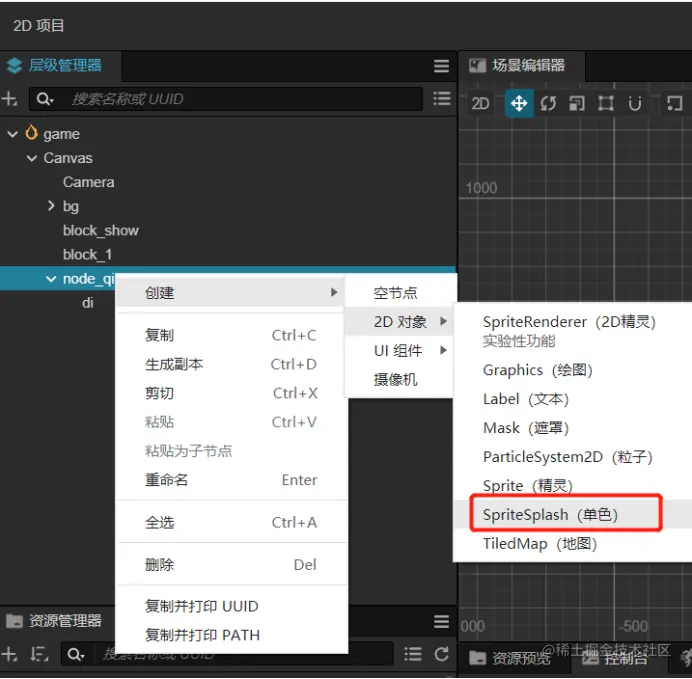This screenshot has width=692, height=679.
Task: Click the scene editor tab icon
Action: [x=477, y=66]
